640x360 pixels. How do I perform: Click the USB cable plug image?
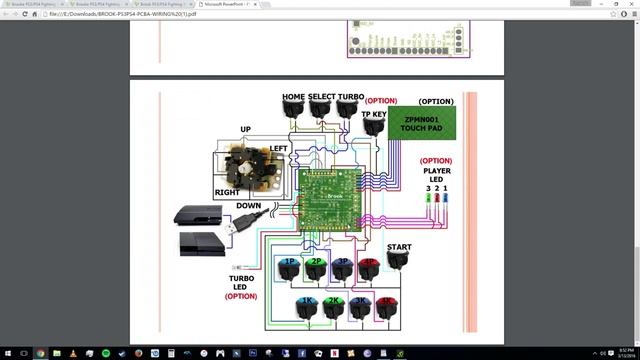tap(247, 221)
